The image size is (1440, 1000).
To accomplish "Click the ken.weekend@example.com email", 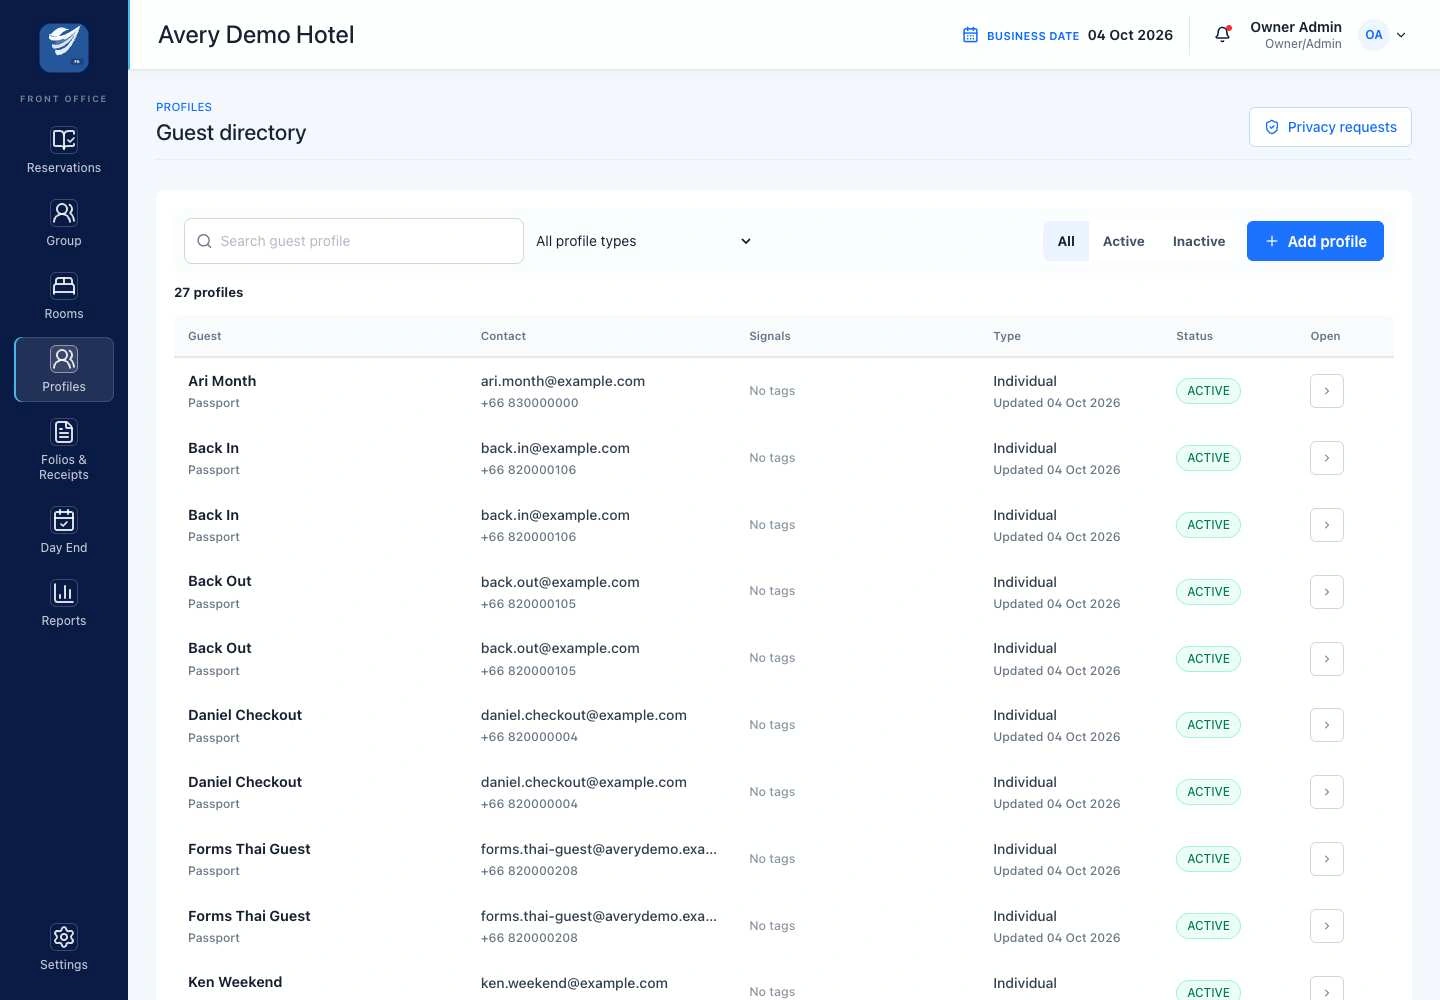I will pyautogui.click(x=574, y=983).
